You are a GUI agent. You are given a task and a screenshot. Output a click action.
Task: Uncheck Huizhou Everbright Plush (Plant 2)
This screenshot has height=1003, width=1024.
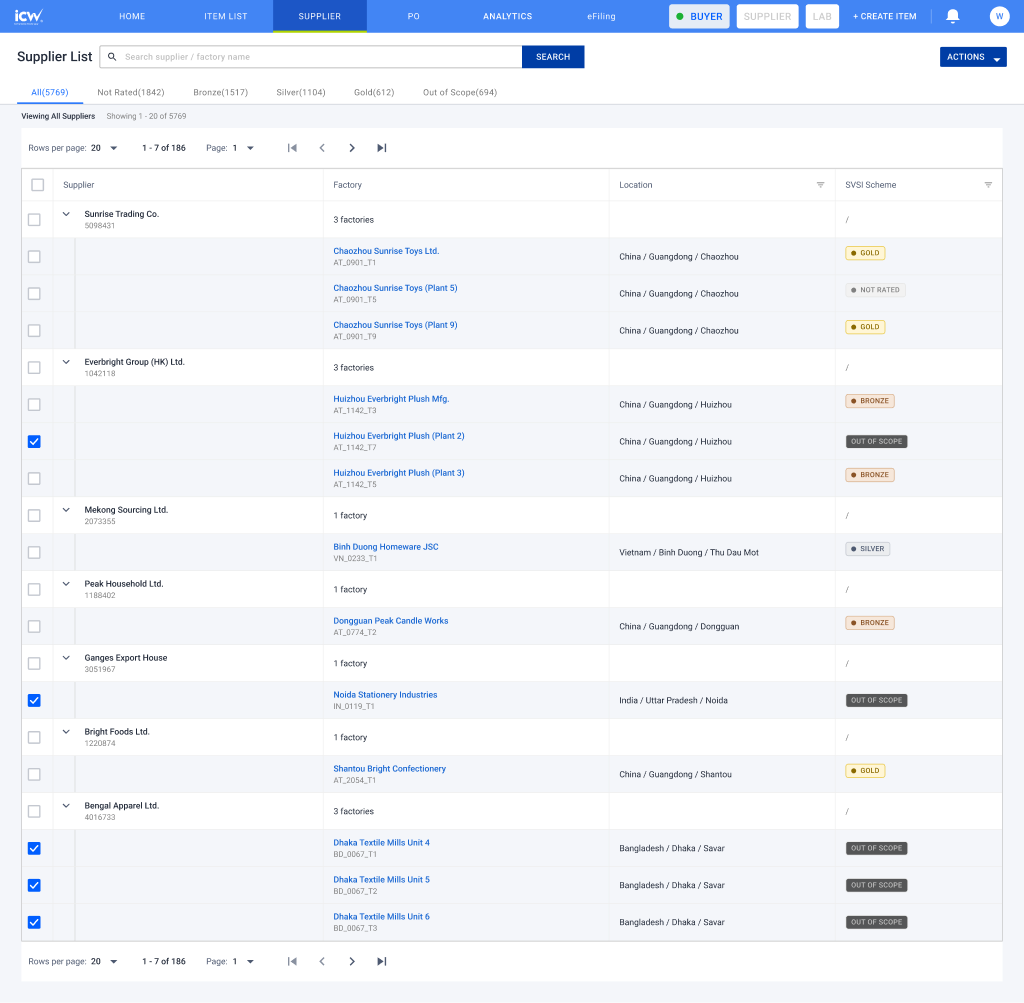pyautogui.click(x=34, y=441)
